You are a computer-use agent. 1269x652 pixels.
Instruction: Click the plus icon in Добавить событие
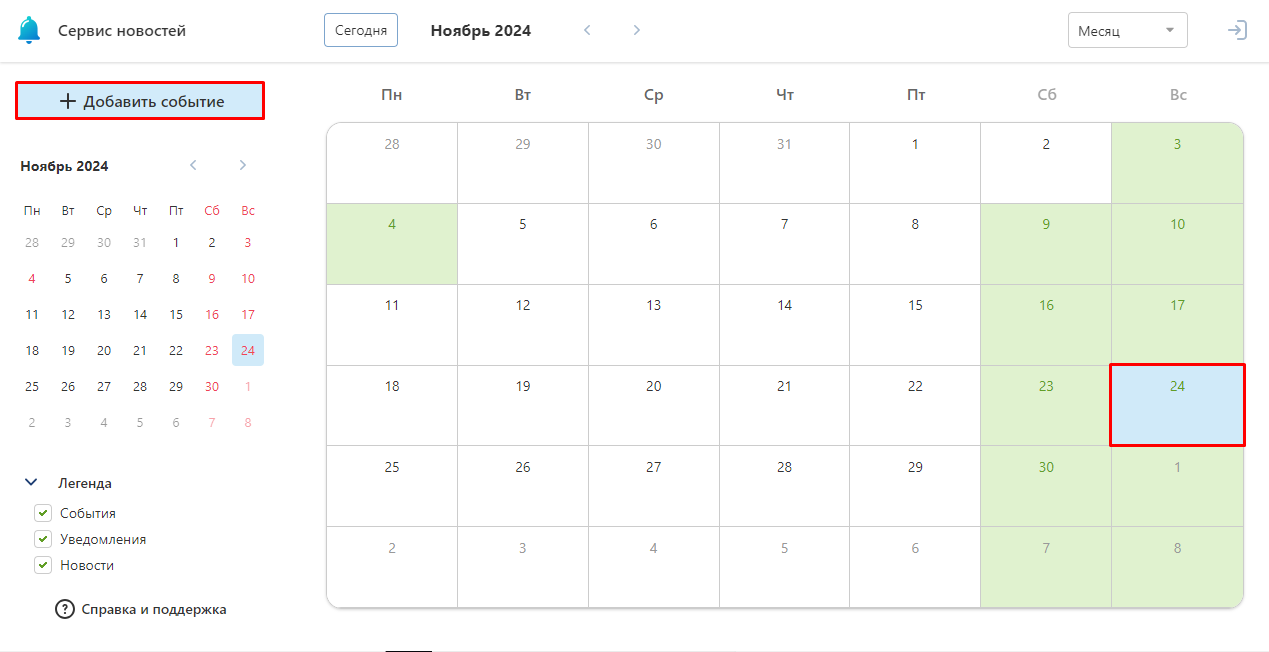click(68, 101)
